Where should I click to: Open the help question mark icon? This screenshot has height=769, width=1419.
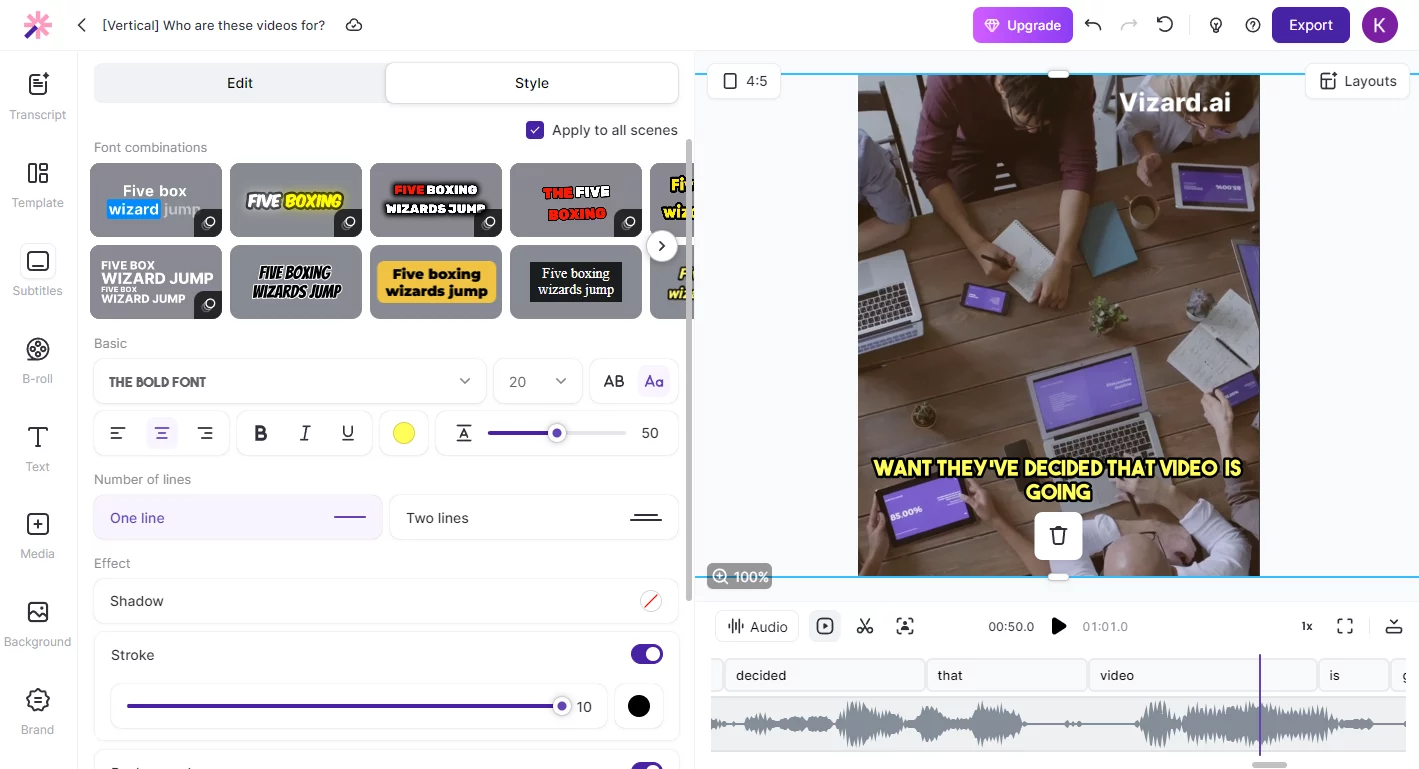tap(1253, 25)
